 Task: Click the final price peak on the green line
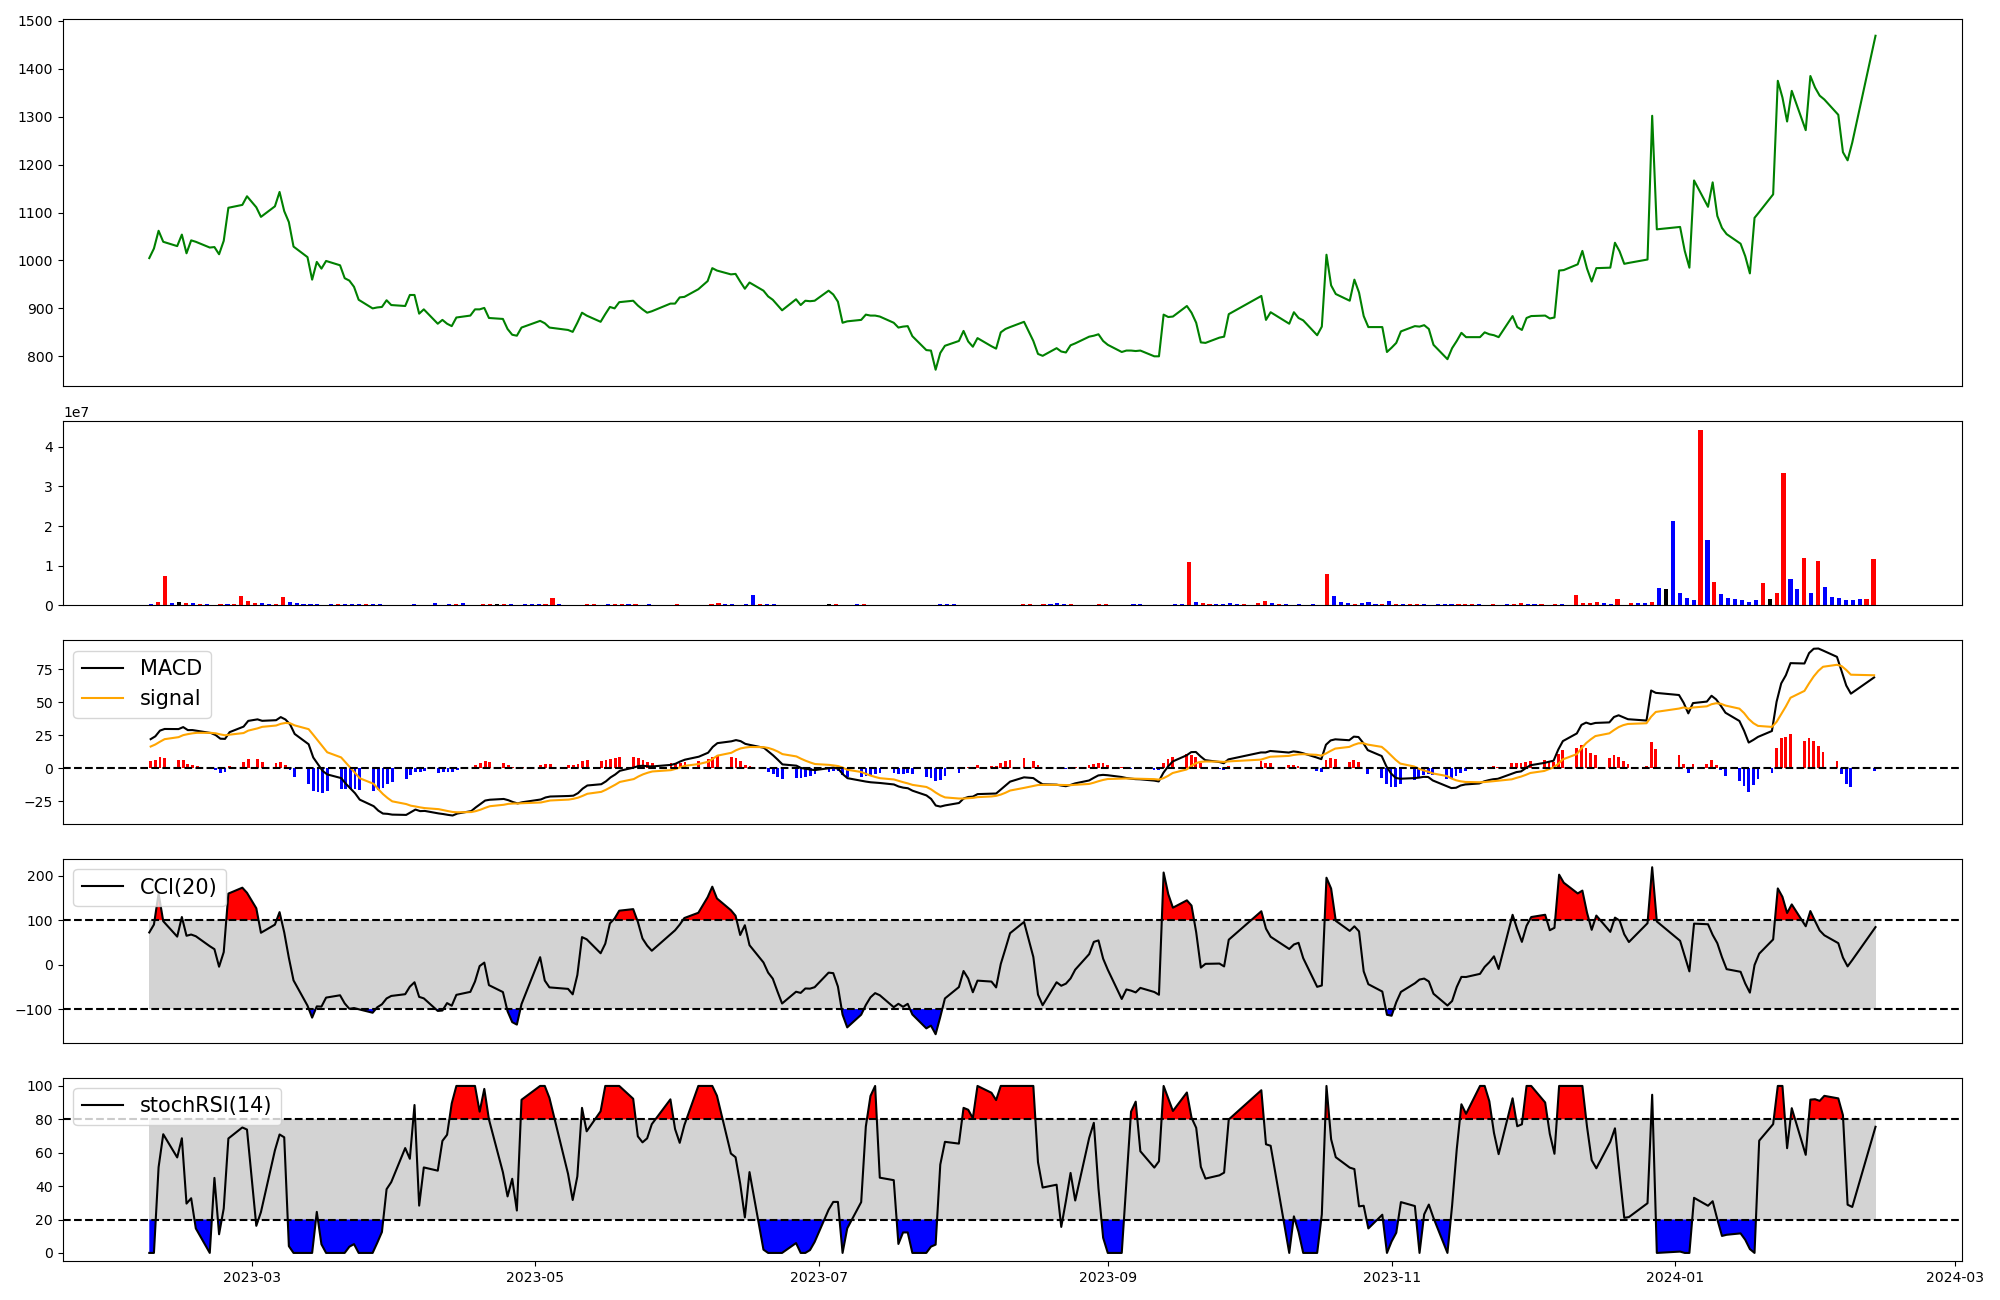point(1875,36)
